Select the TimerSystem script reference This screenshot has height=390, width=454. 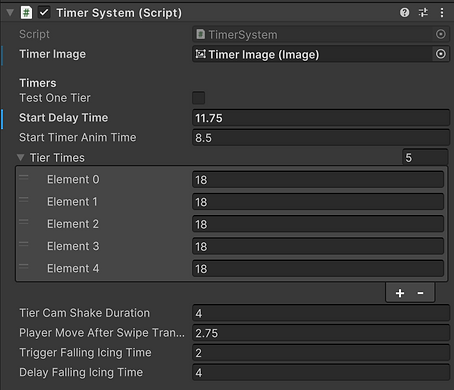pos(313,34)
